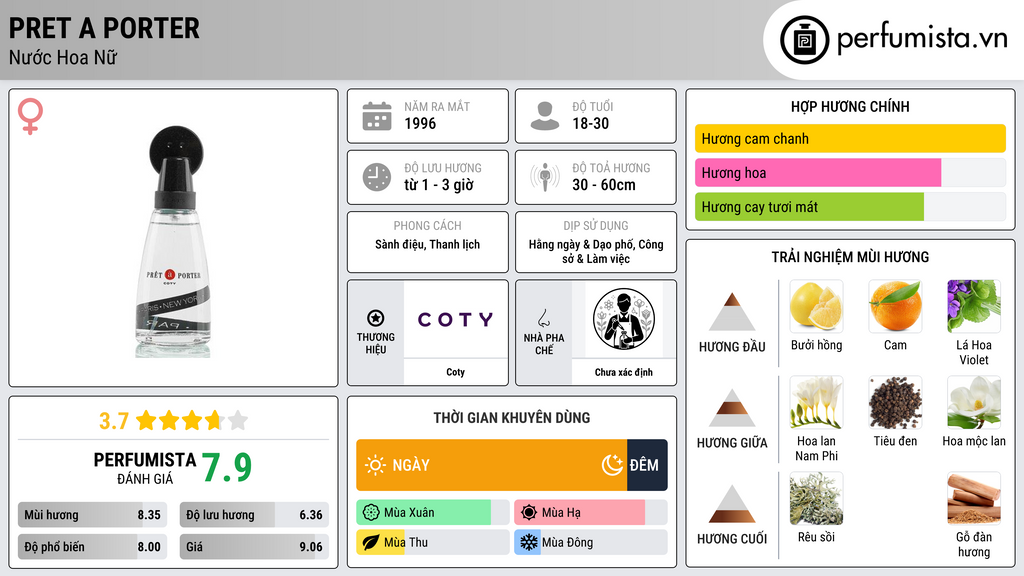The width and height of the screenshot is (1024, 576).
Task: Click the clock icon for Độ lưu hương
Action: [377, 177]
